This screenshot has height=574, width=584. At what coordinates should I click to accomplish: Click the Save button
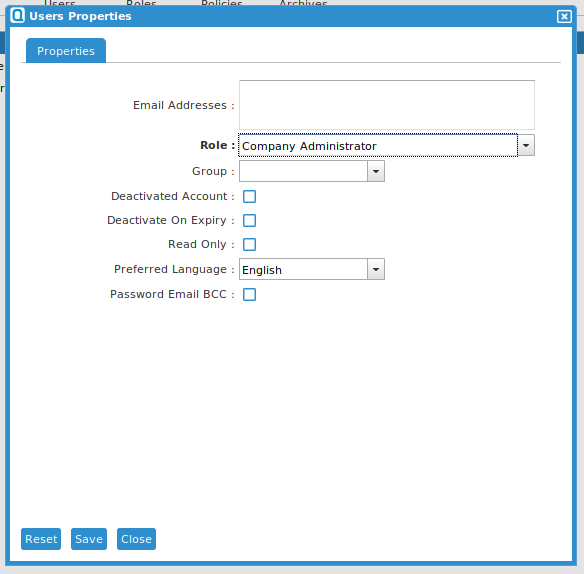pyautogui.click(x=89, y=539)
